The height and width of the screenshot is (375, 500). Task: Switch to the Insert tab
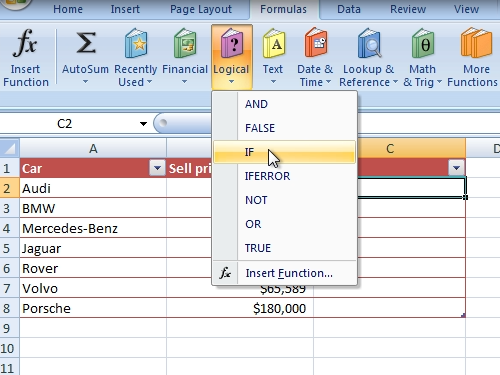tap(125, 9)
